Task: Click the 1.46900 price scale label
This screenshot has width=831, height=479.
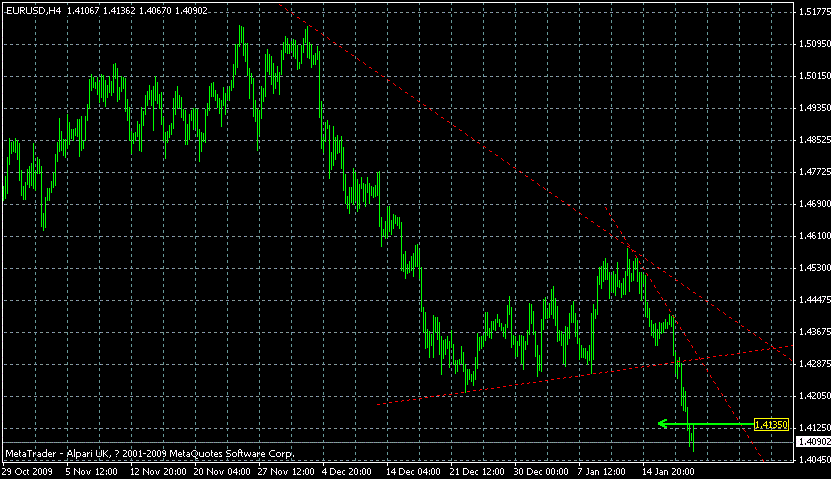Action: [x=815, y=203]
